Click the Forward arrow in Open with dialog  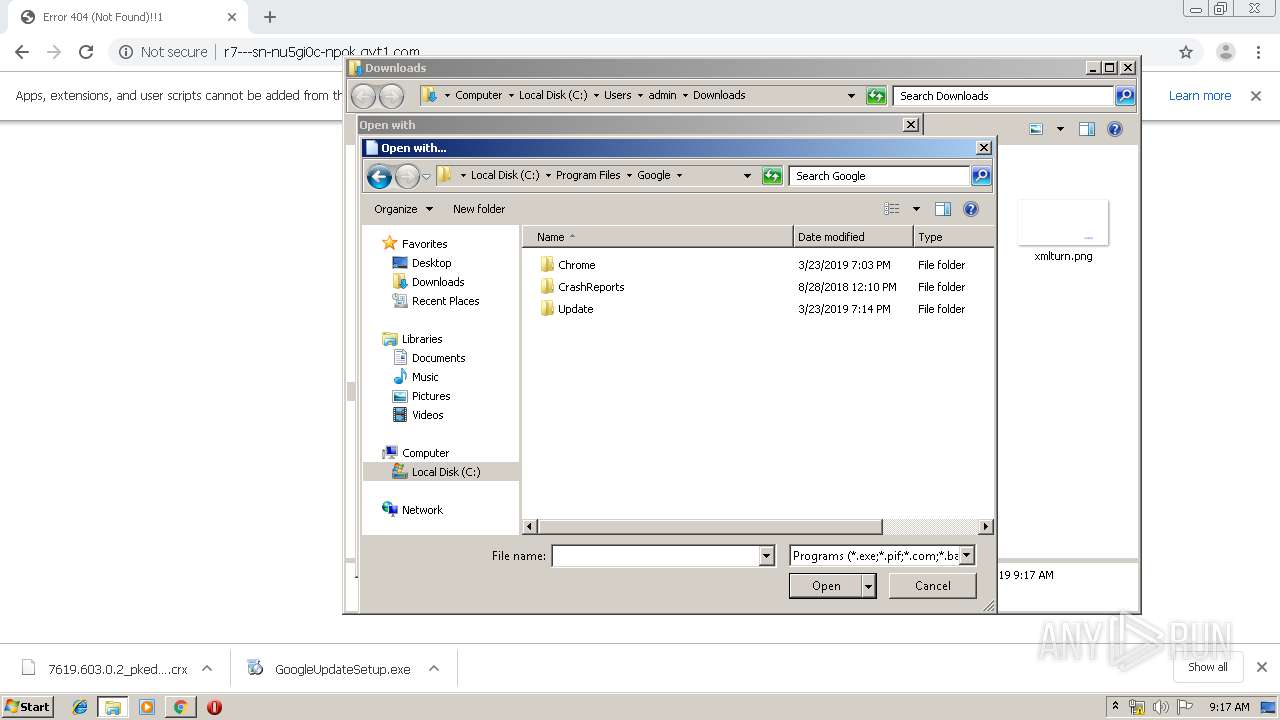407,177
